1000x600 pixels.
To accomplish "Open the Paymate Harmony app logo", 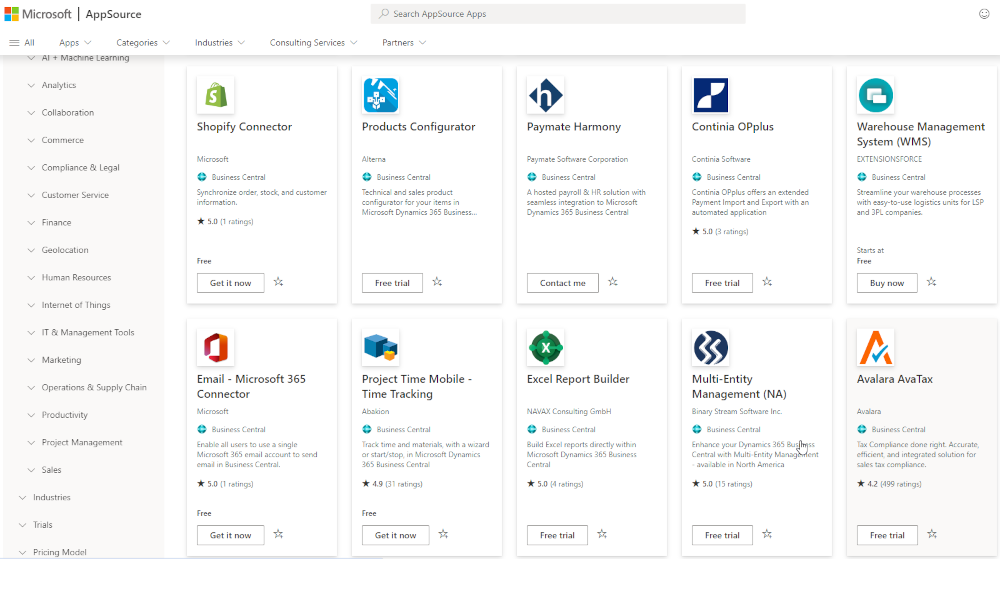I will pos(545,95).
